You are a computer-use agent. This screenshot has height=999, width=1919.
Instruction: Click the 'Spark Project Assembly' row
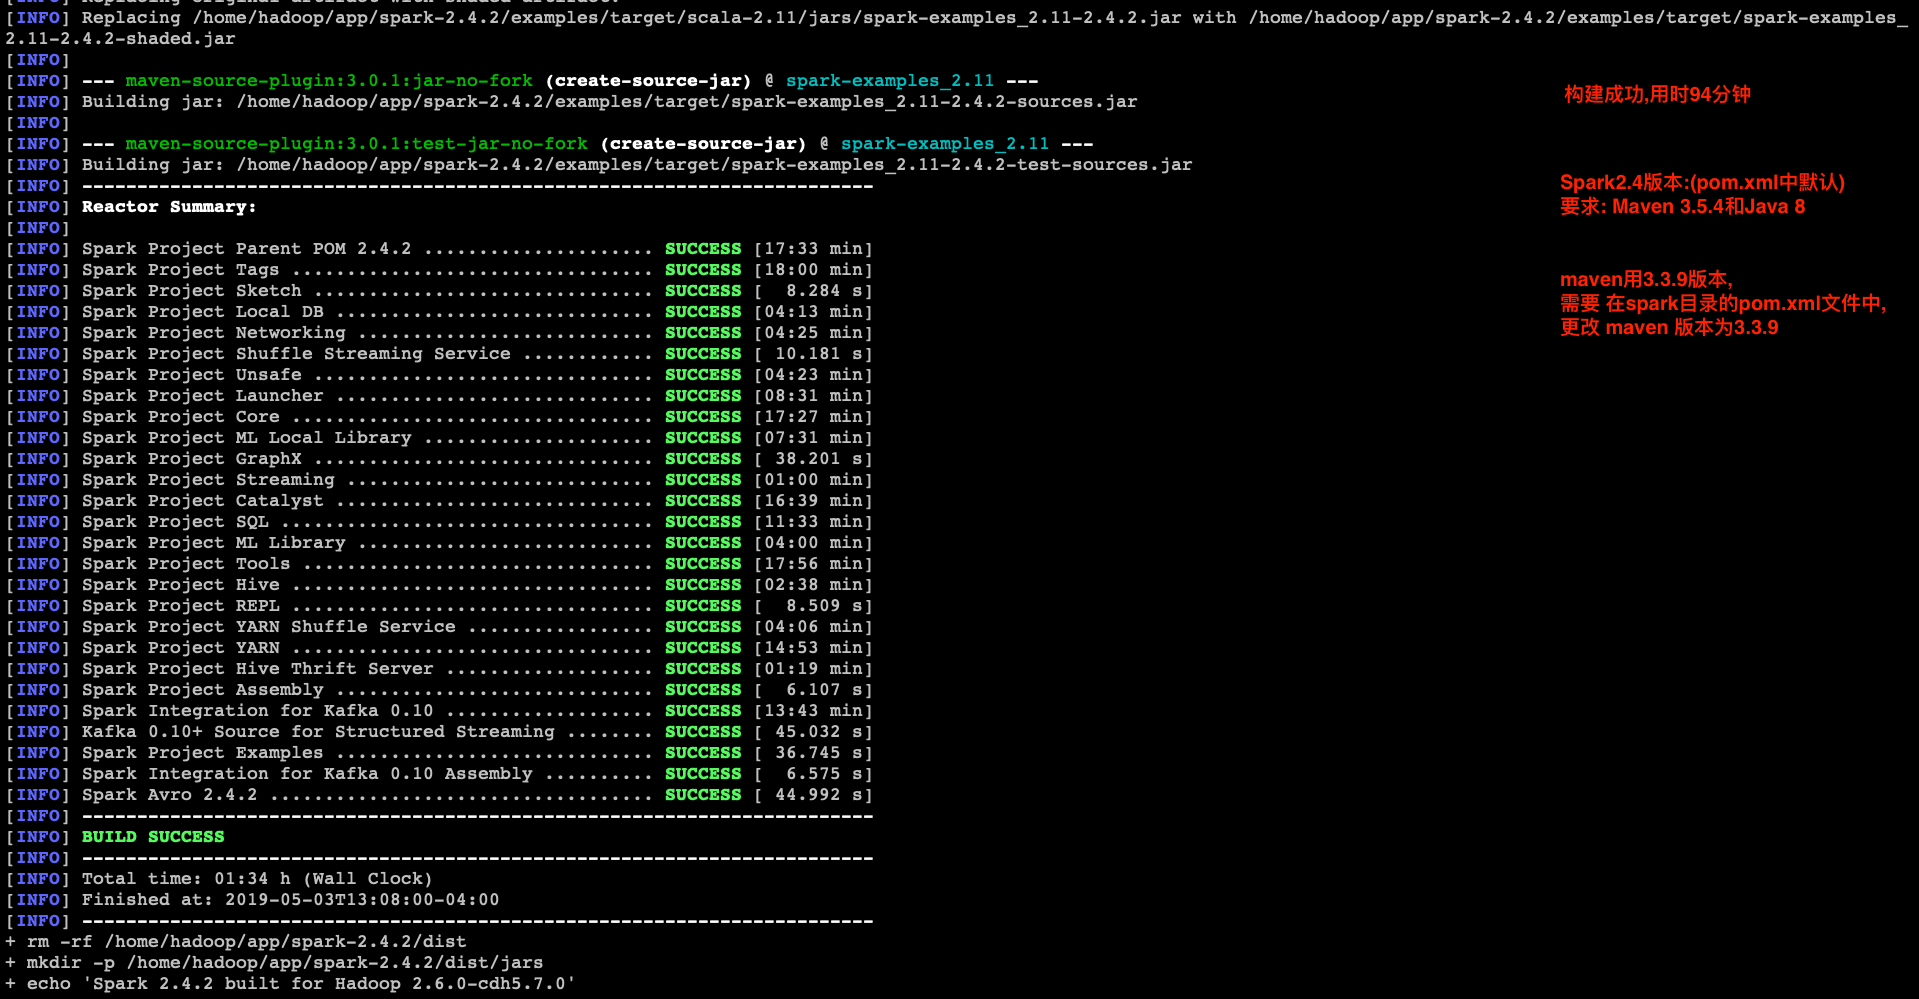coord(440,690)
